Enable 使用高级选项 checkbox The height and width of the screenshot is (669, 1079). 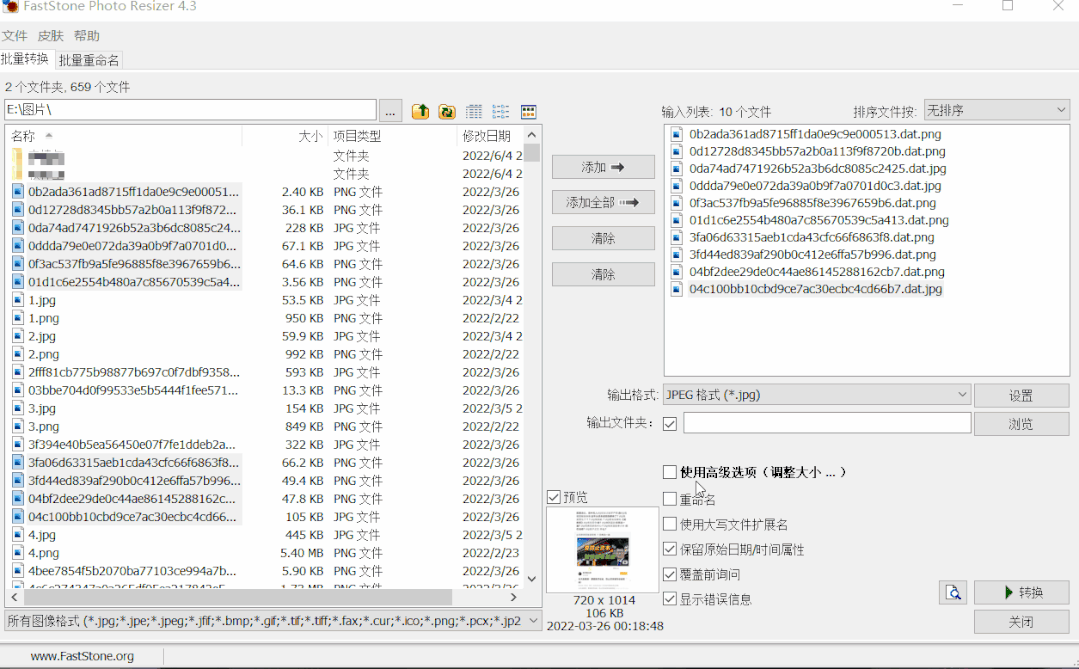pyautogui.click(x=670, y=473)
